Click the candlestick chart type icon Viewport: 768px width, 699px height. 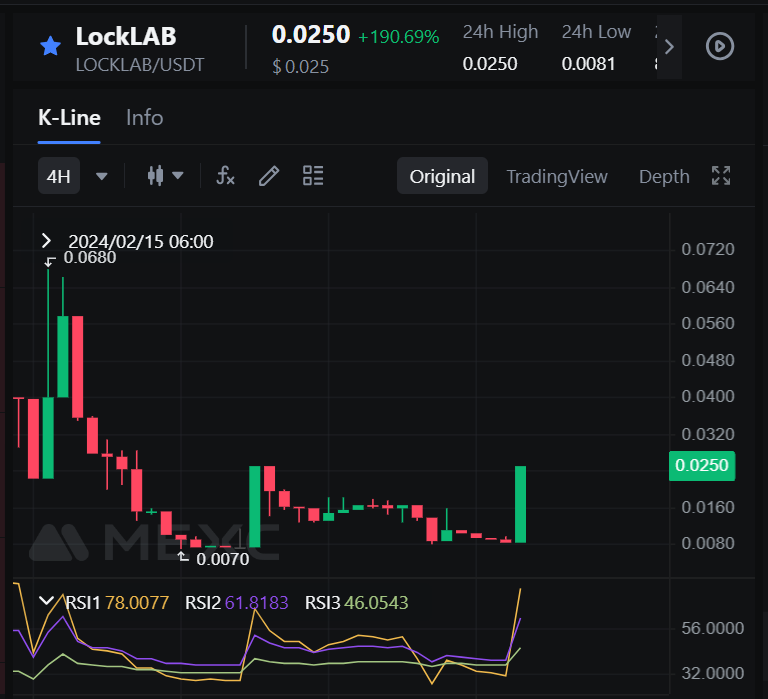[x=155, y=175]
